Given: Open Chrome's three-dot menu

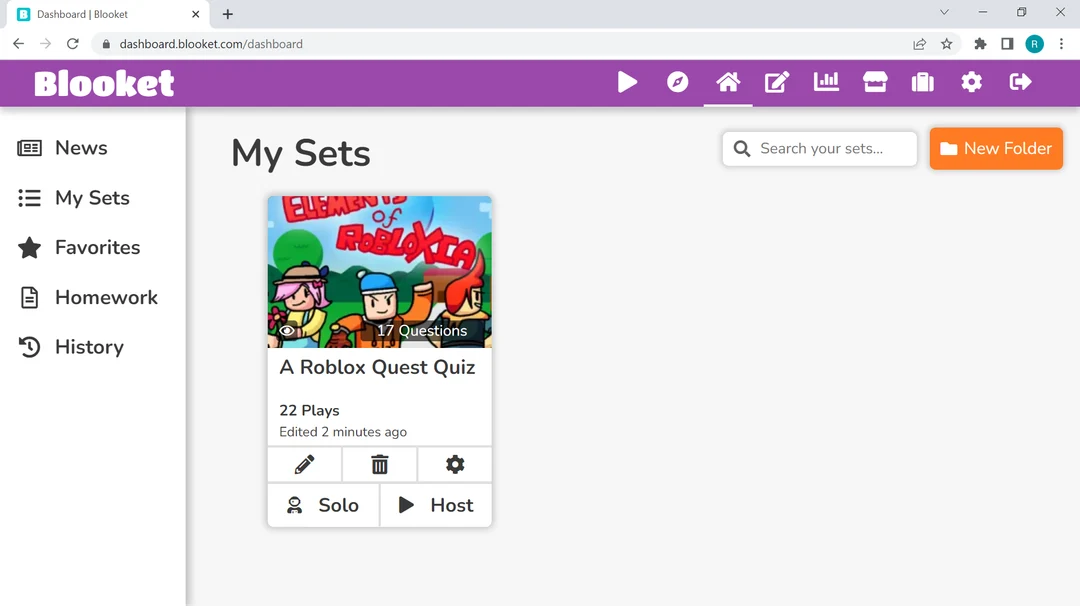Looking at the screenshot, I should [1062, 43].
